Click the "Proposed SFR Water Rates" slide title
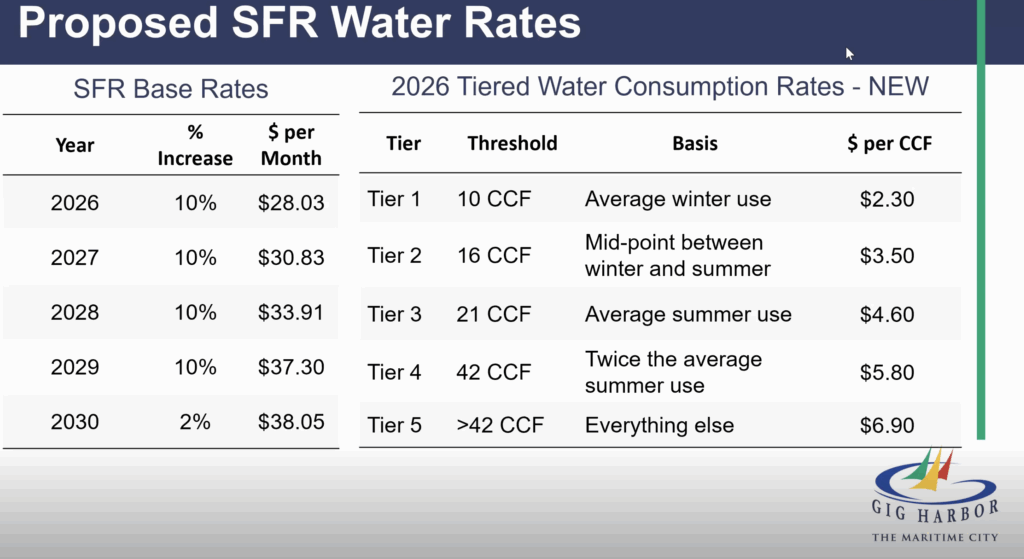 coord(299,23)
